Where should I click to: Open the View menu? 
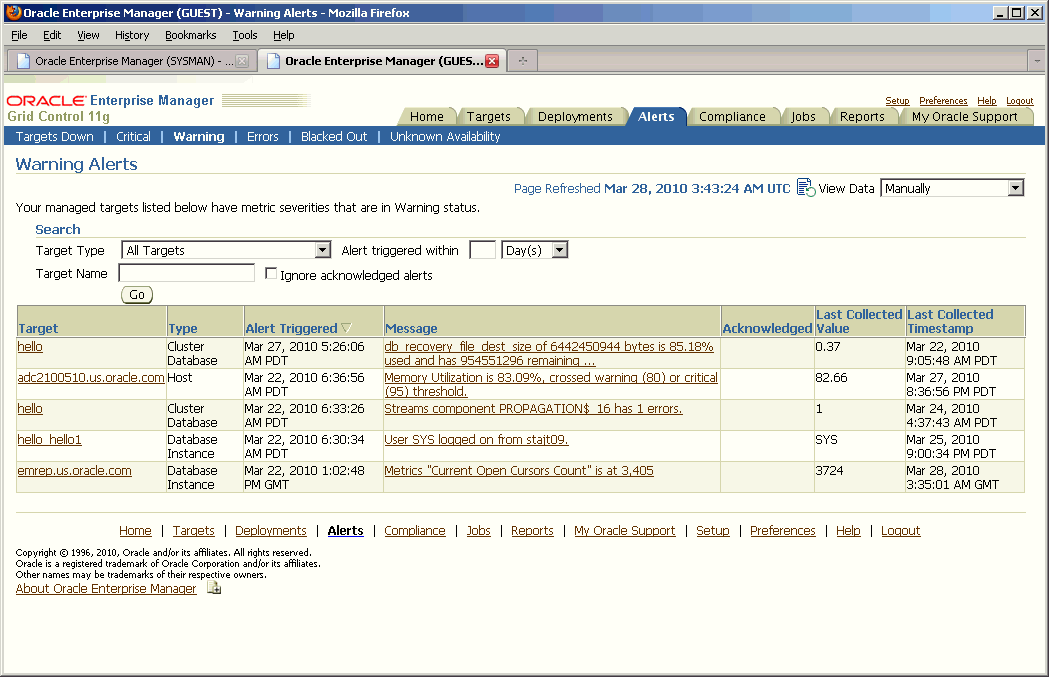coord(88,35)
